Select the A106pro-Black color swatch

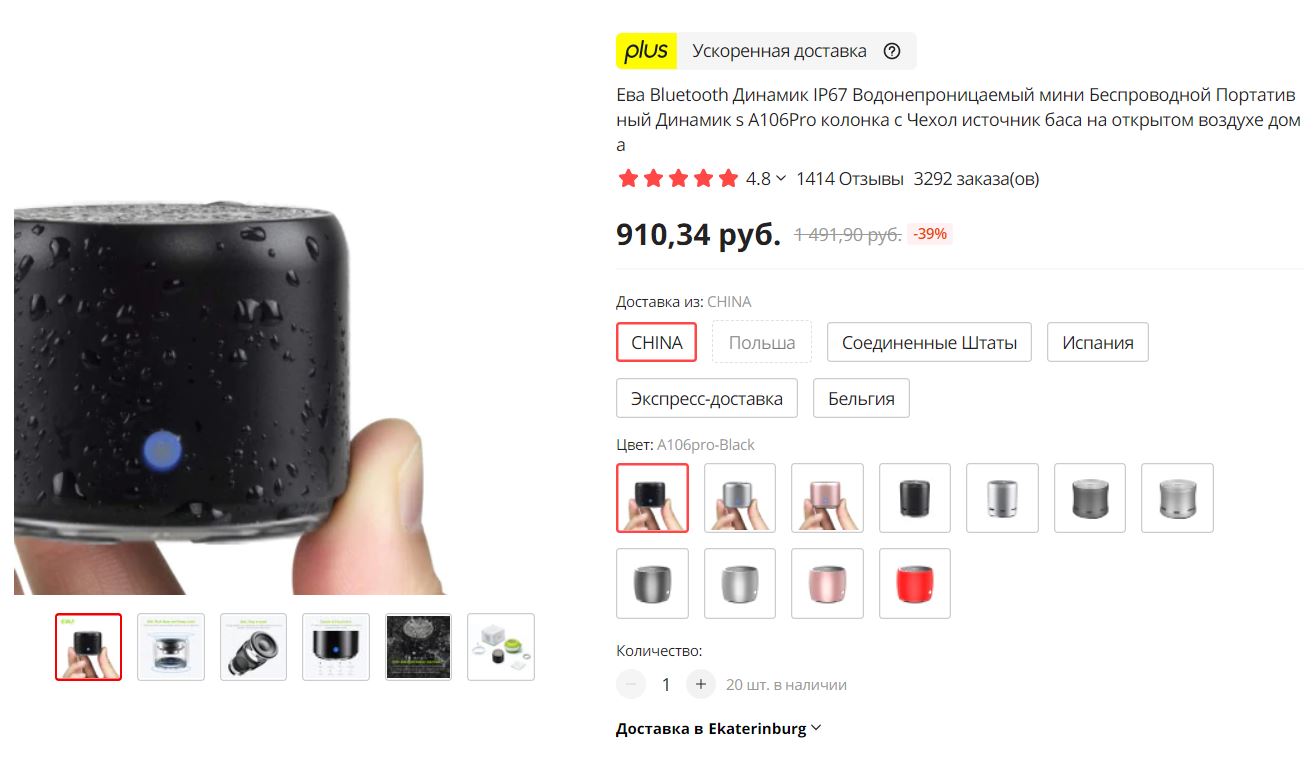pos(652,498)
